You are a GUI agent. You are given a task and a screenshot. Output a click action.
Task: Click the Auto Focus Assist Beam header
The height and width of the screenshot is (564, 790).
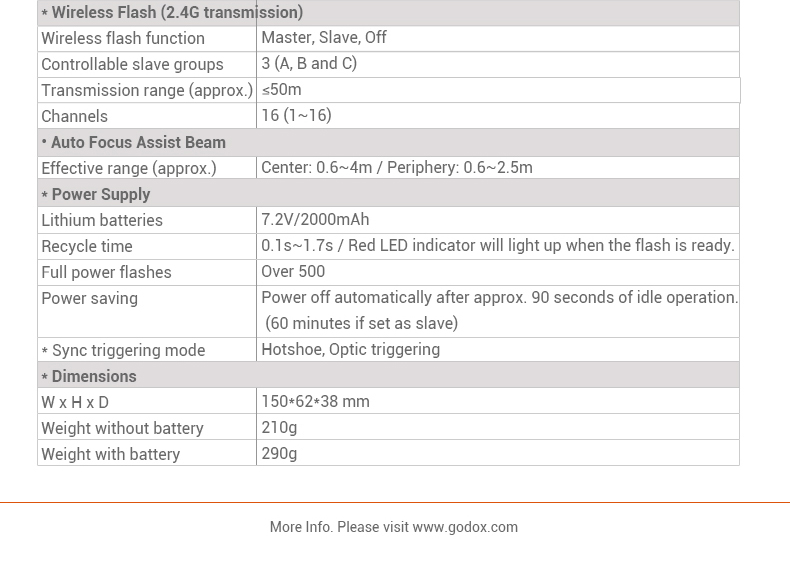pyautogui.click(x=138, y=143)
